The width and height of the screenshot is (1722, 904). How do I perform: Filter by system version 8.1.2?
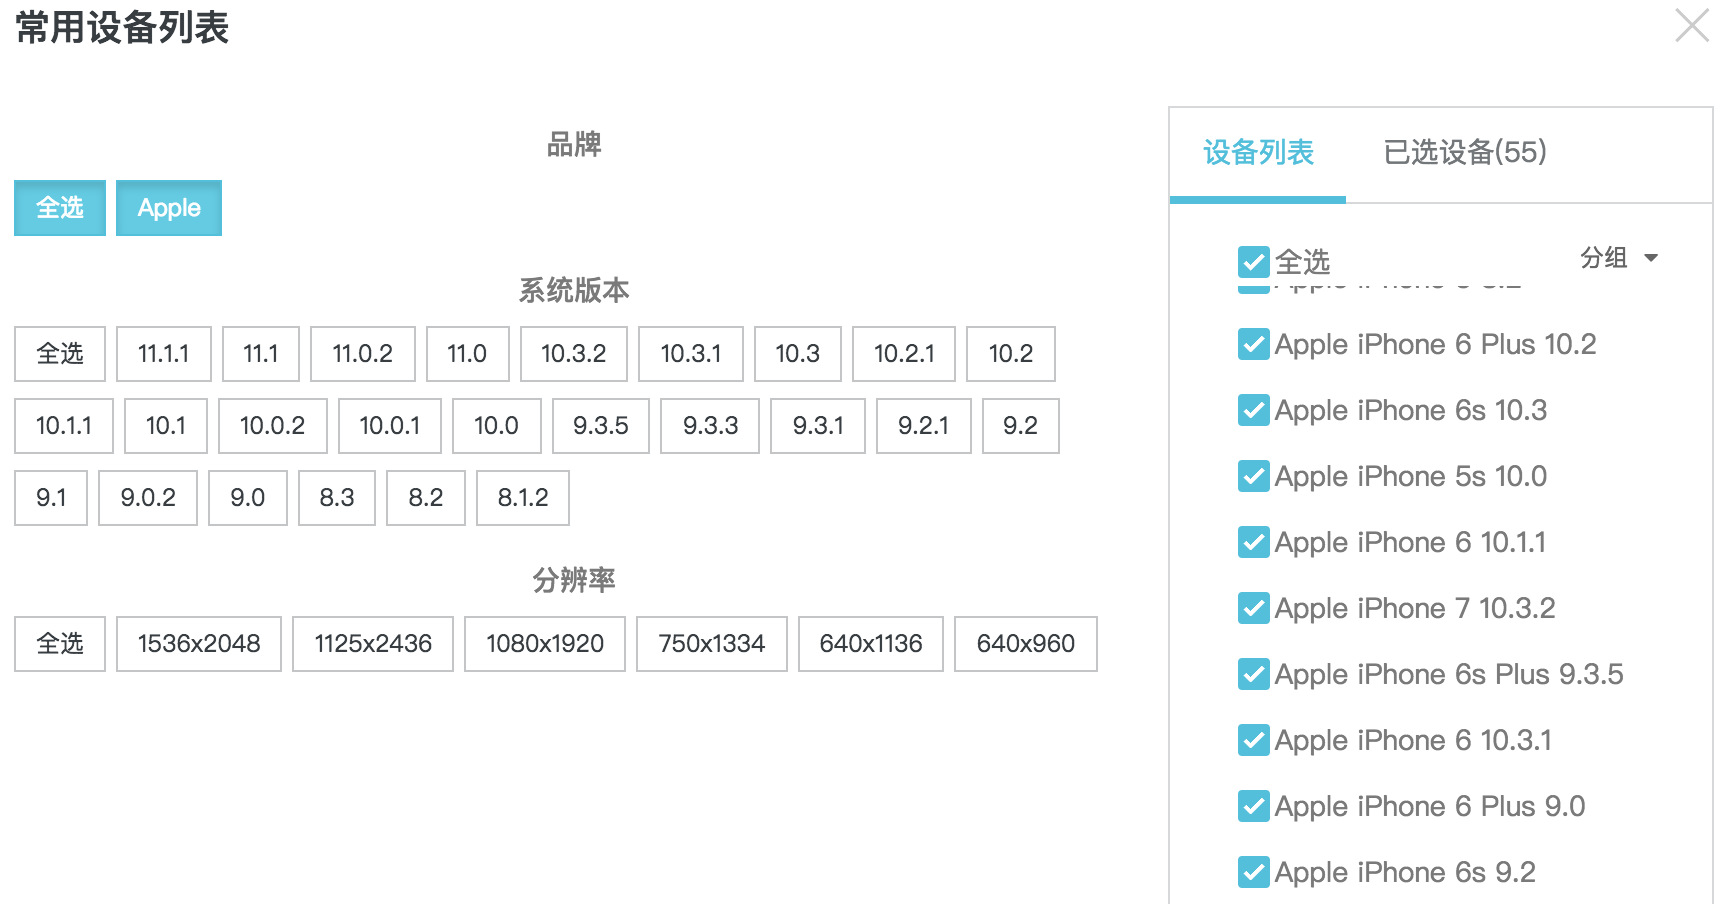[x=523, y=498]
